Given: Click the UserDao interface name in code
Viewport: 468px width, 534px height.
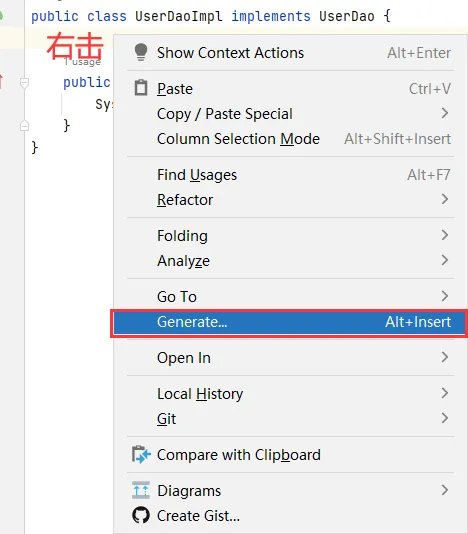Looking at the screenshot, I should pyautogui.click(x=347, y=16).
